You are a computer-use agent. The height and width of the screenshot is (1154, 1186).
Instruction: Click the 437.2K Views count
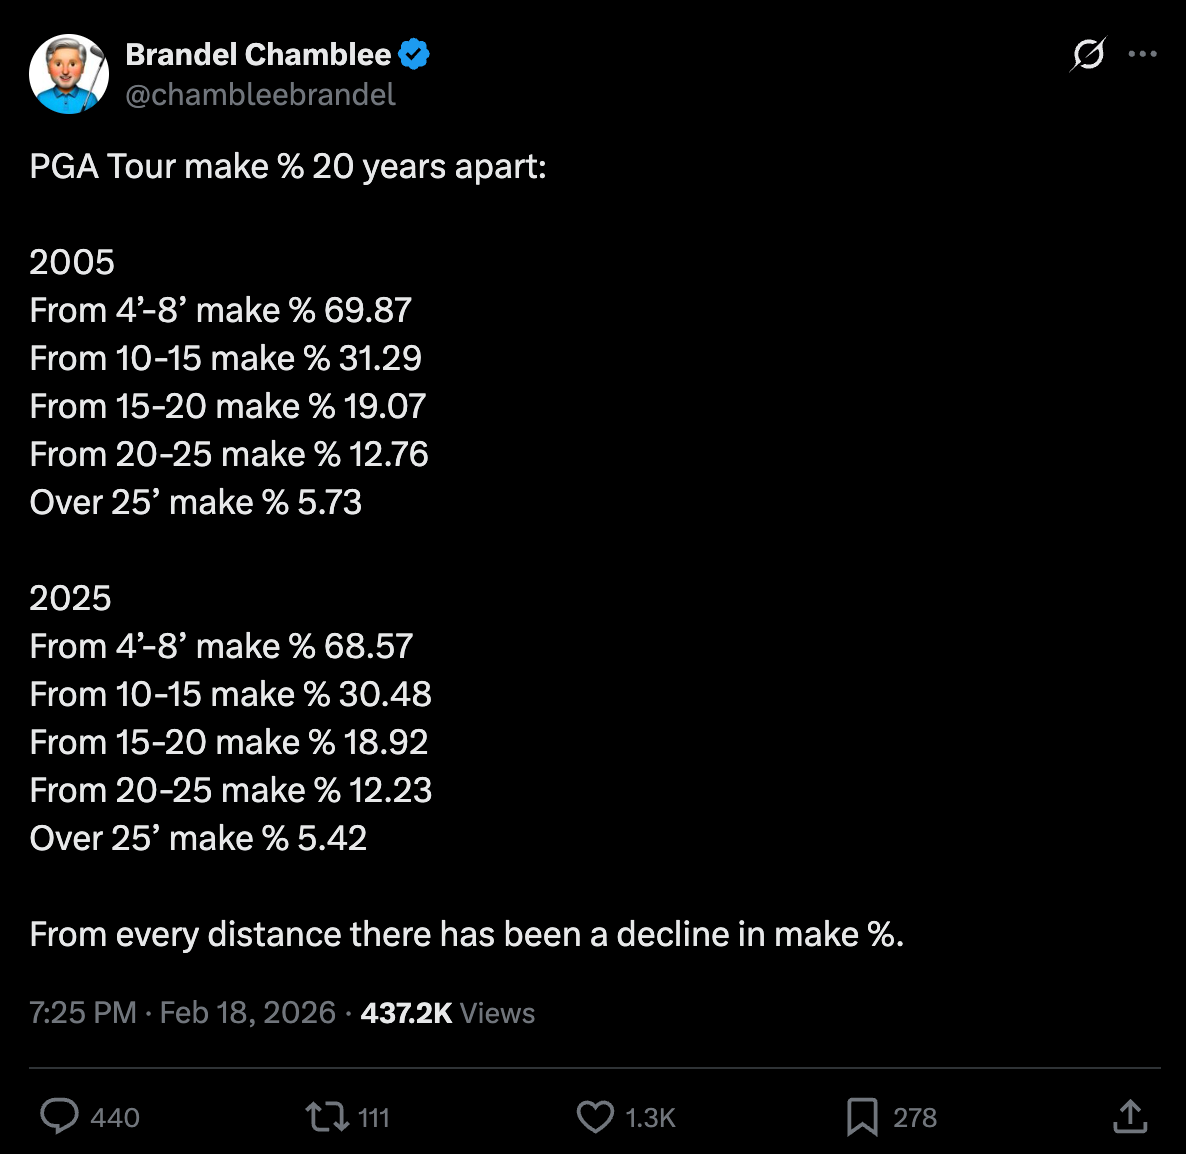tap(447, 1013)
